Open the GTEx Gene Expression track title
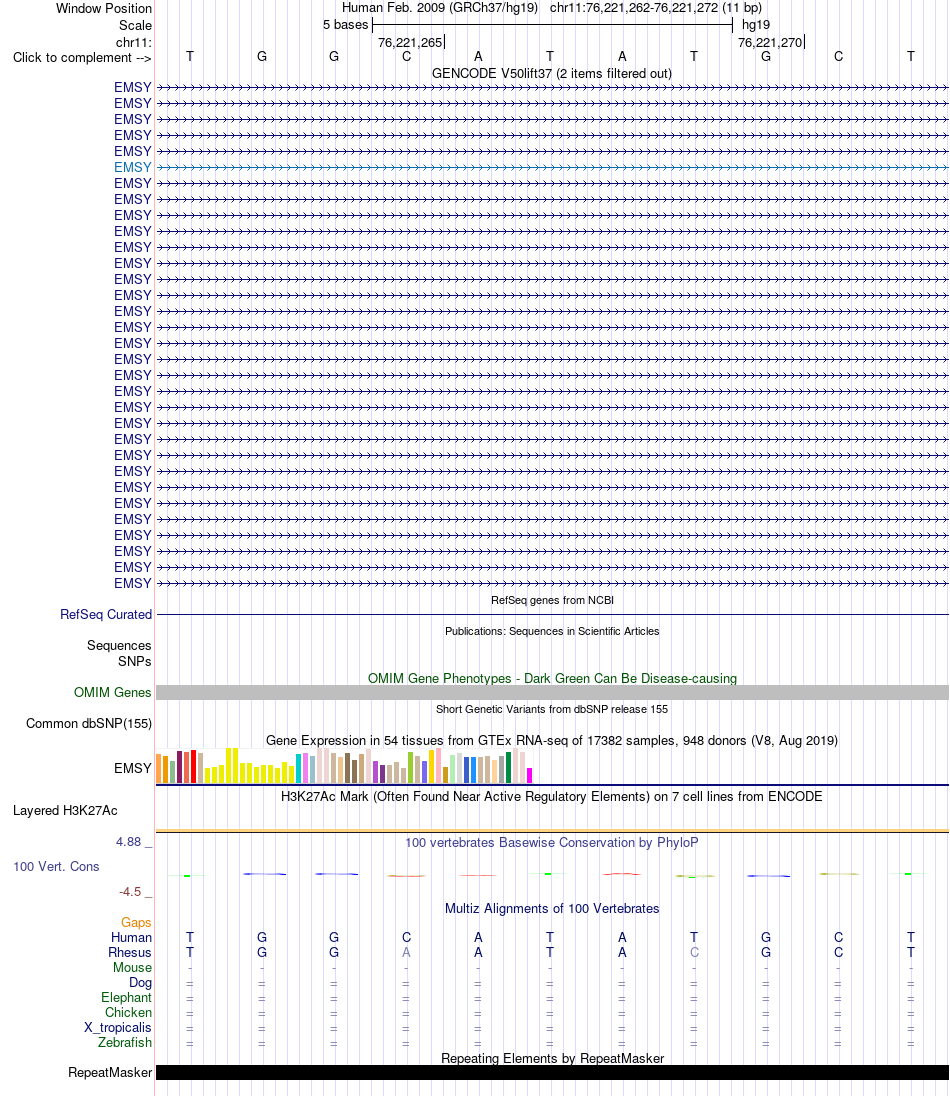950x1096 pixels. click(x=552, y=740)
